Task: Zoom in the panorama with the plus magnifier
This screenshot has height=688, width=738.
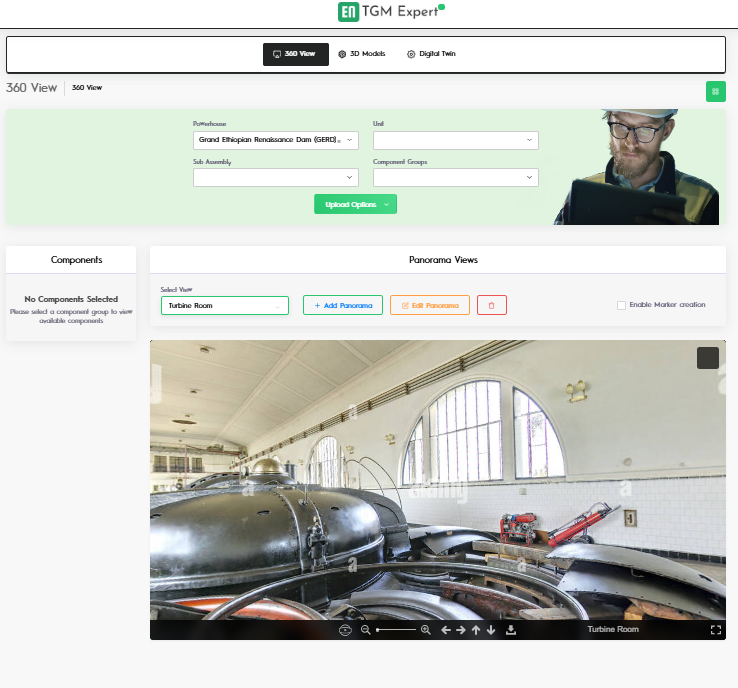Action: pos(426,630)
